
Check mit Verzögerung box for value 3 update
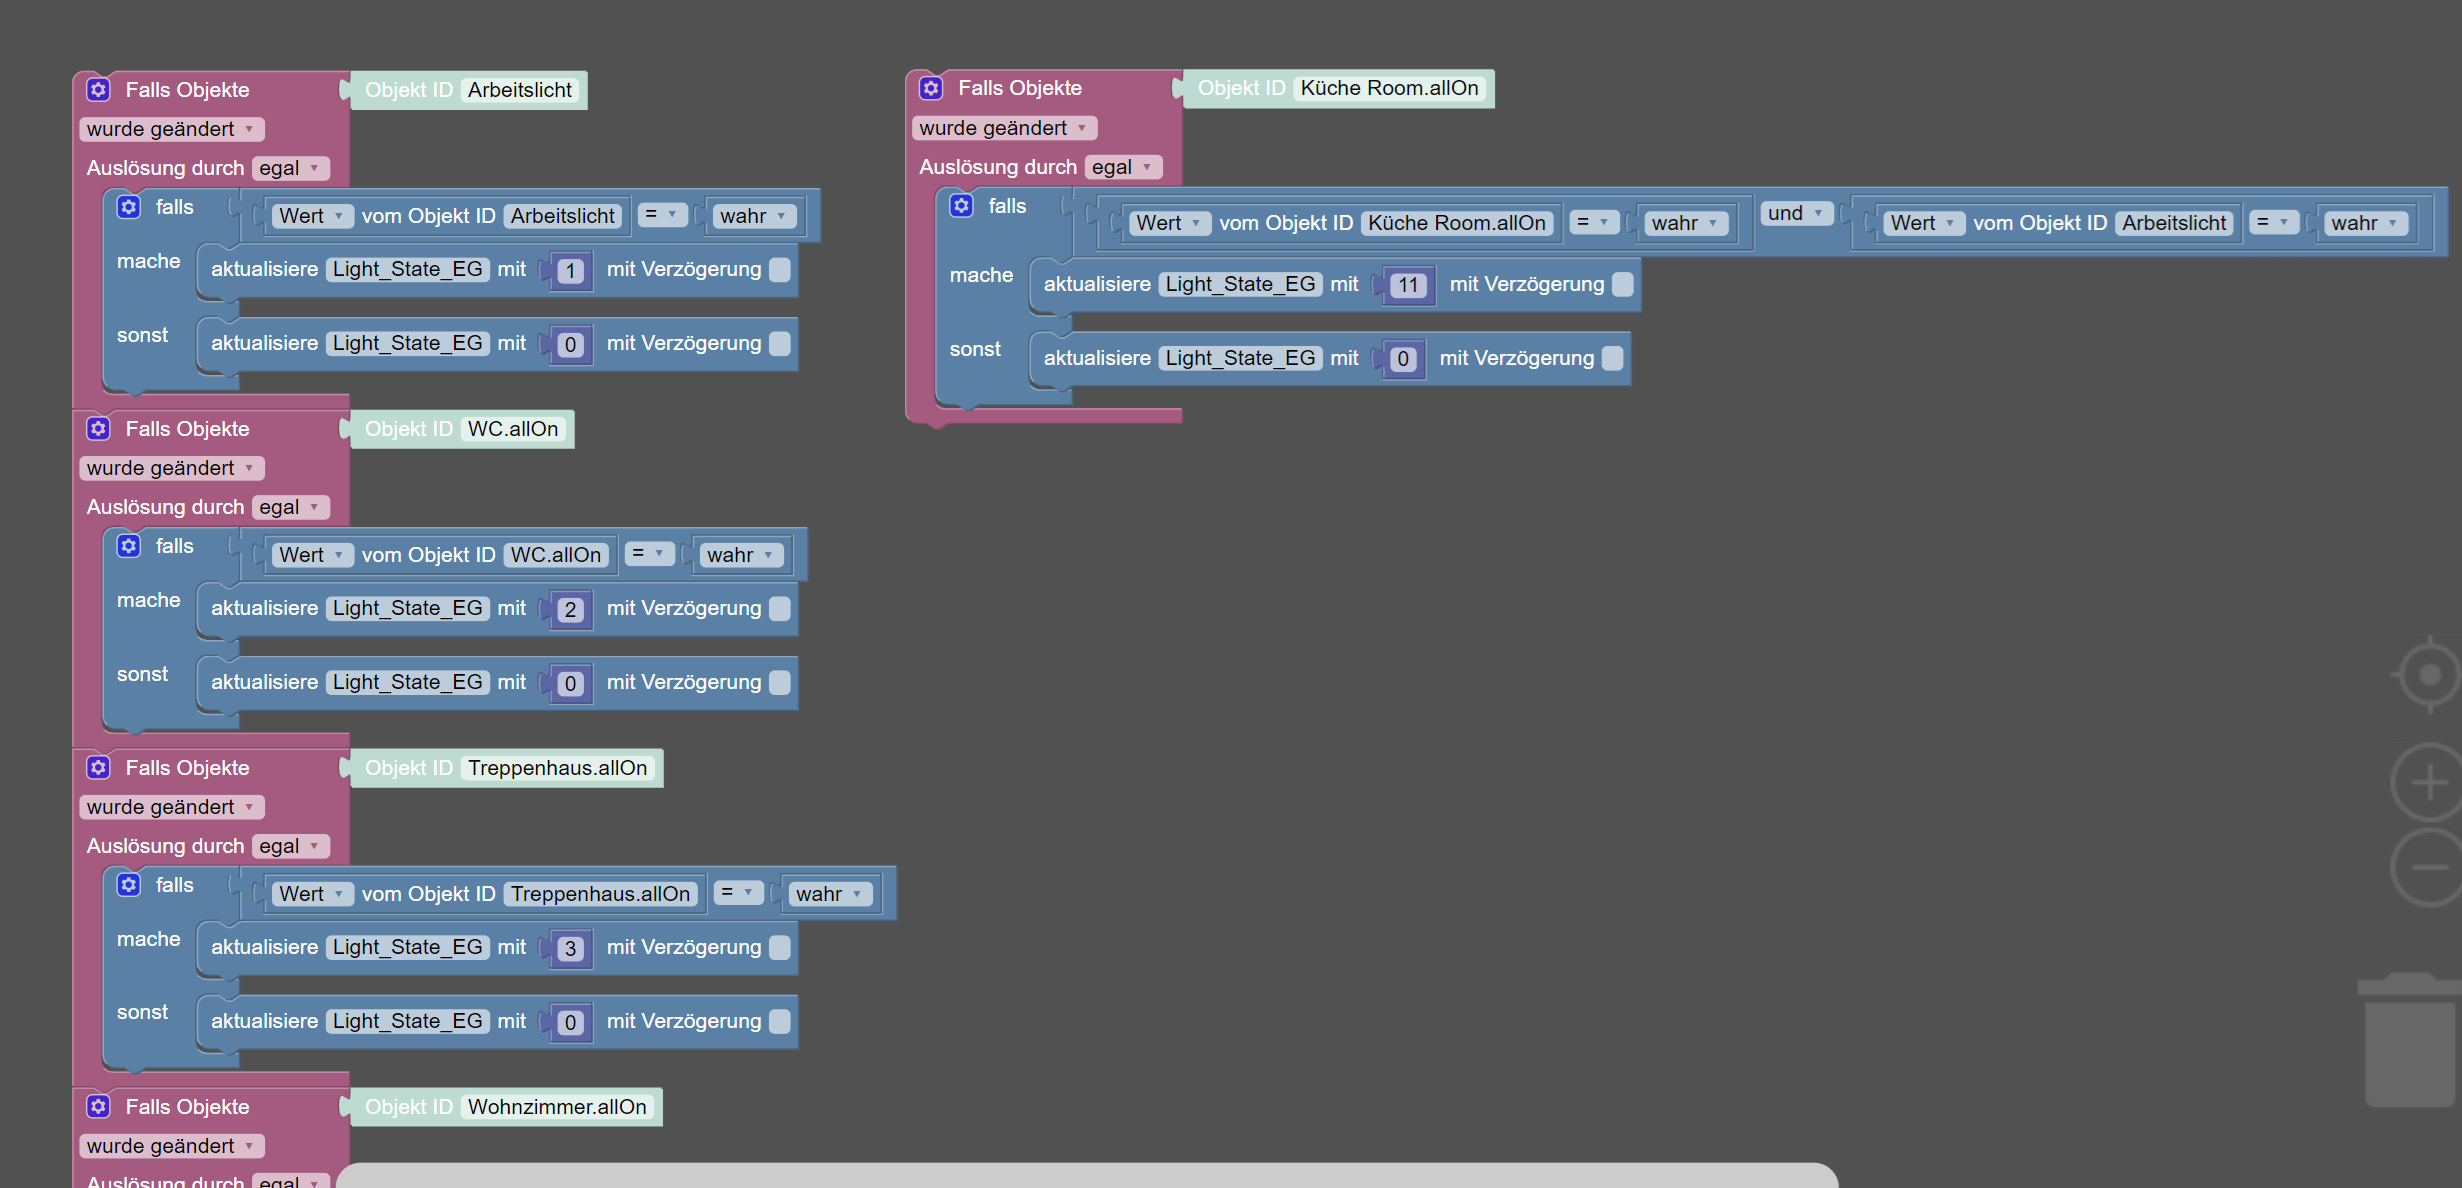pyautogui.click(x=781, y=948)
